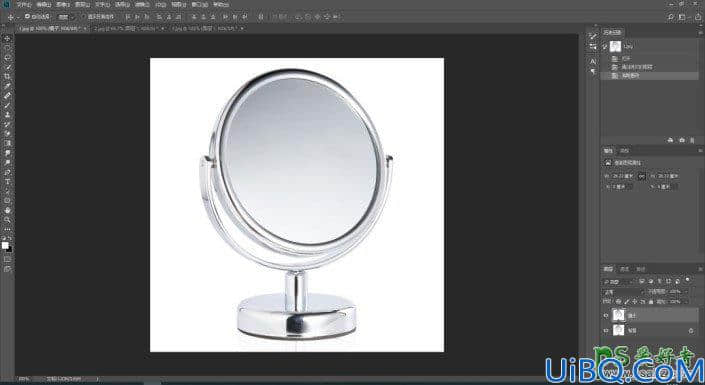Select the Lasso tool
This screenshot has width=705, height=385.
pyautogui.click(x=8, y=58)
